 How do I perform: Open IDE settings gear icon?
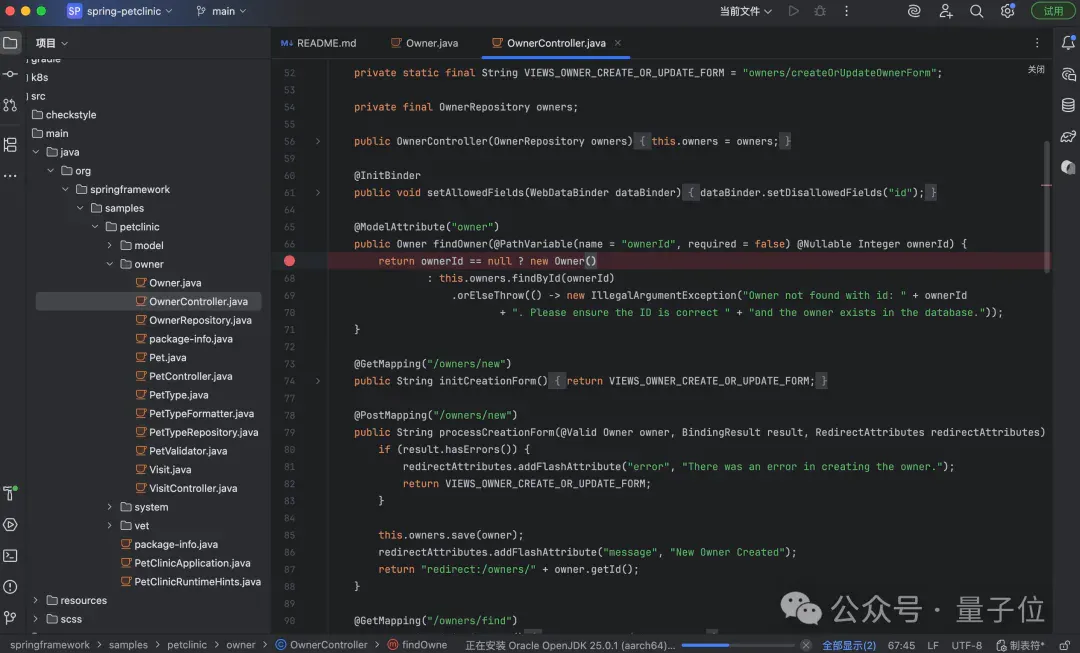1008,11
